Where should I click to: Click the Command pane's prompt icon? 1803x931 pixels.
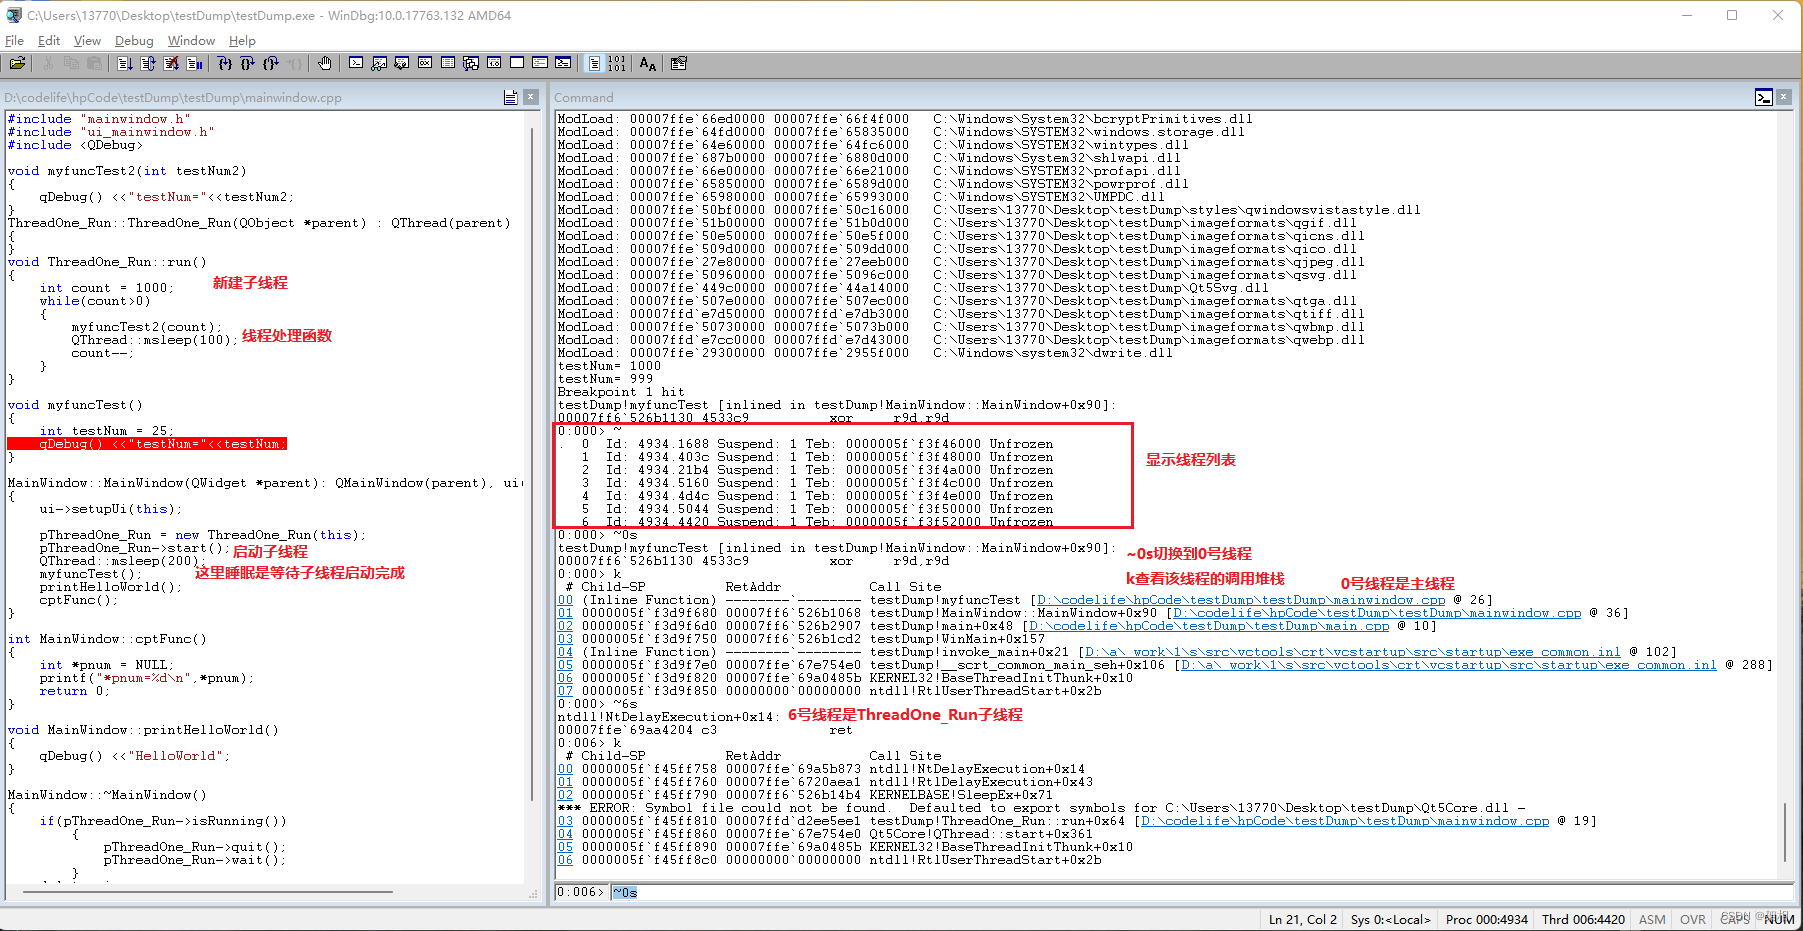pyautogui.click(x=1764, y=97)
